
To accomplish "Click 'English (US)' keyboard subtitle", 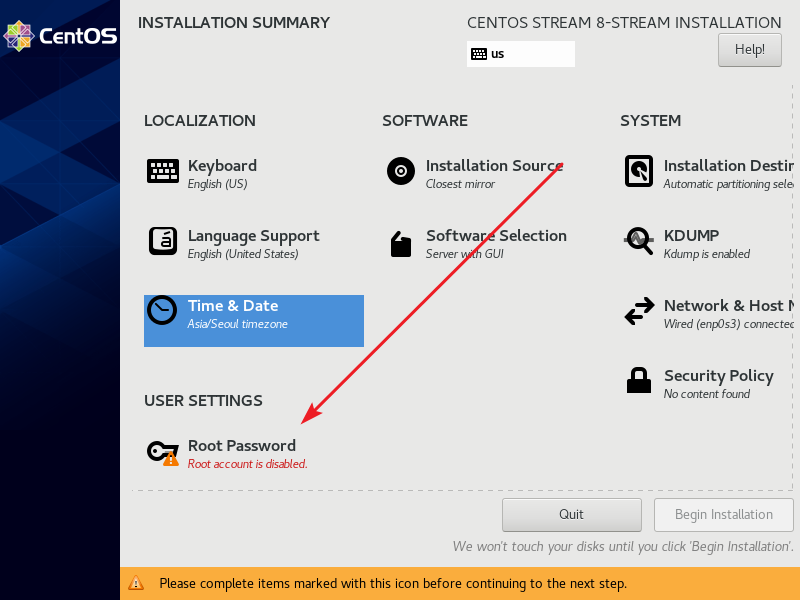I will [217, 184].
